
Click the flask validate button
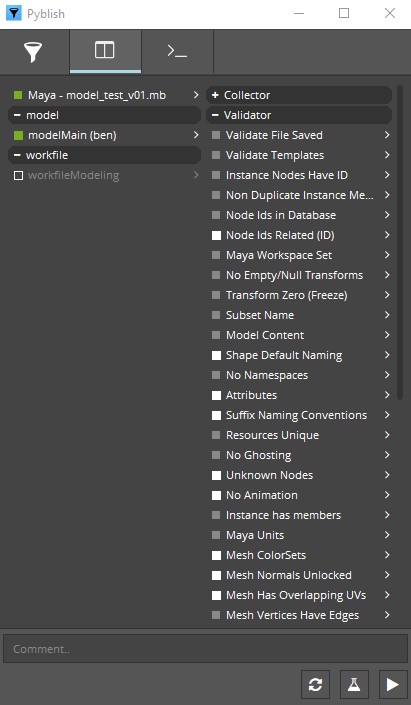(x=354, y=684)
